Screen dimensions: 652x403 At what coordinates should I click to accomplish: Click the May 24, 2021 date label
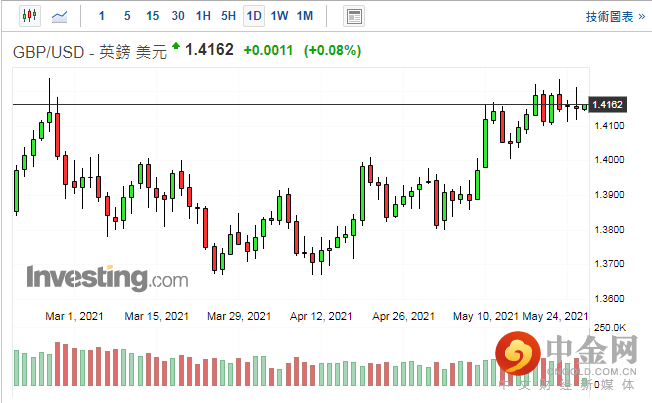coord(555,316)
